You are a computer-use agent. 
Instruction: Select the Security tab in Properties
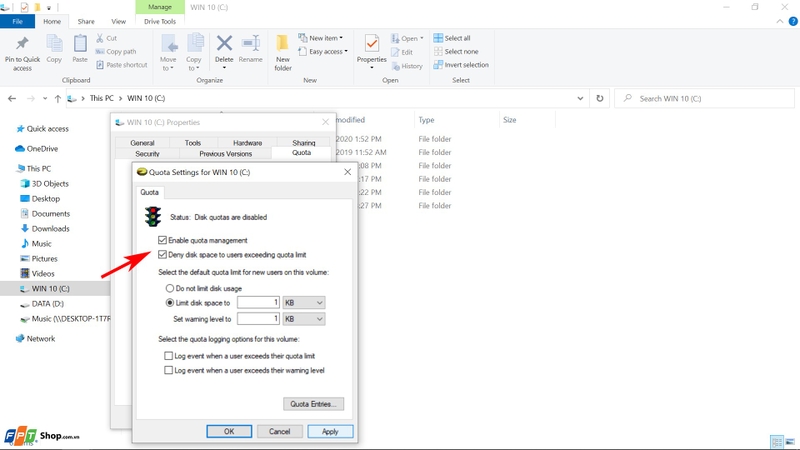point(147,154)
